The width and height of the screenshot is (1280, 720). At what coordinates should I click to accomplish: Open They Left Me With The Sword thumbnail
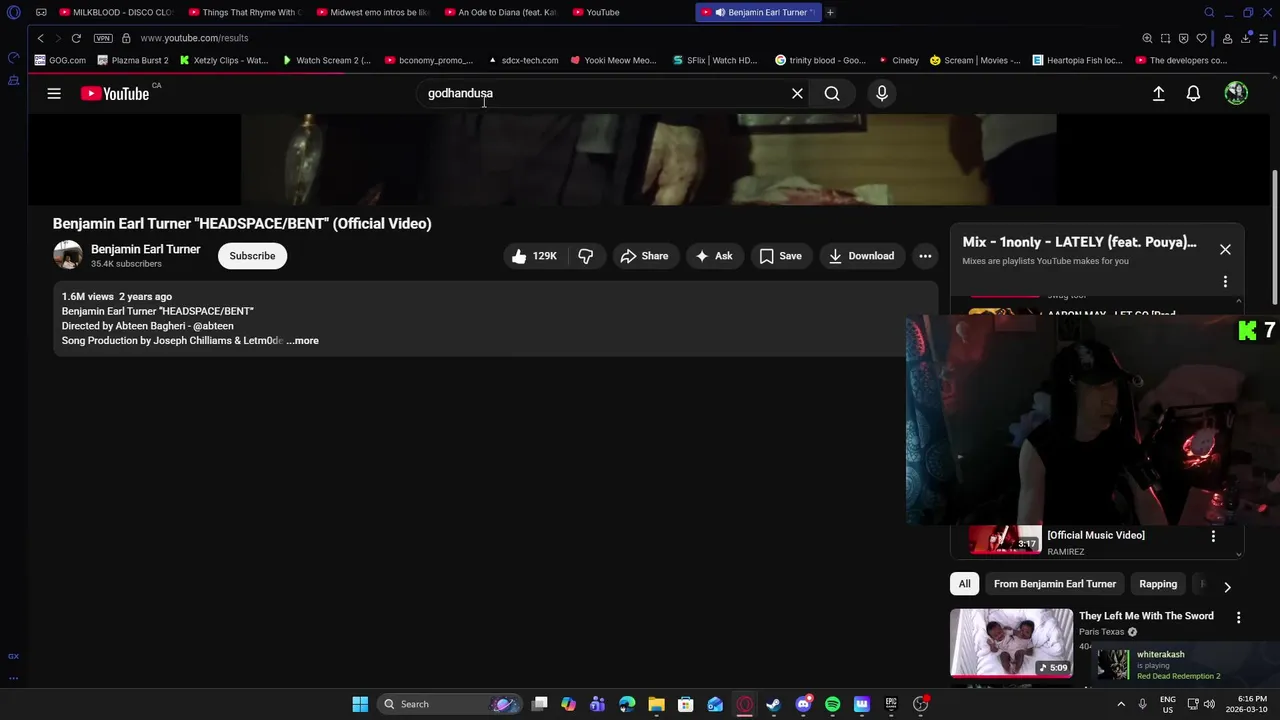pos(1011,643)
